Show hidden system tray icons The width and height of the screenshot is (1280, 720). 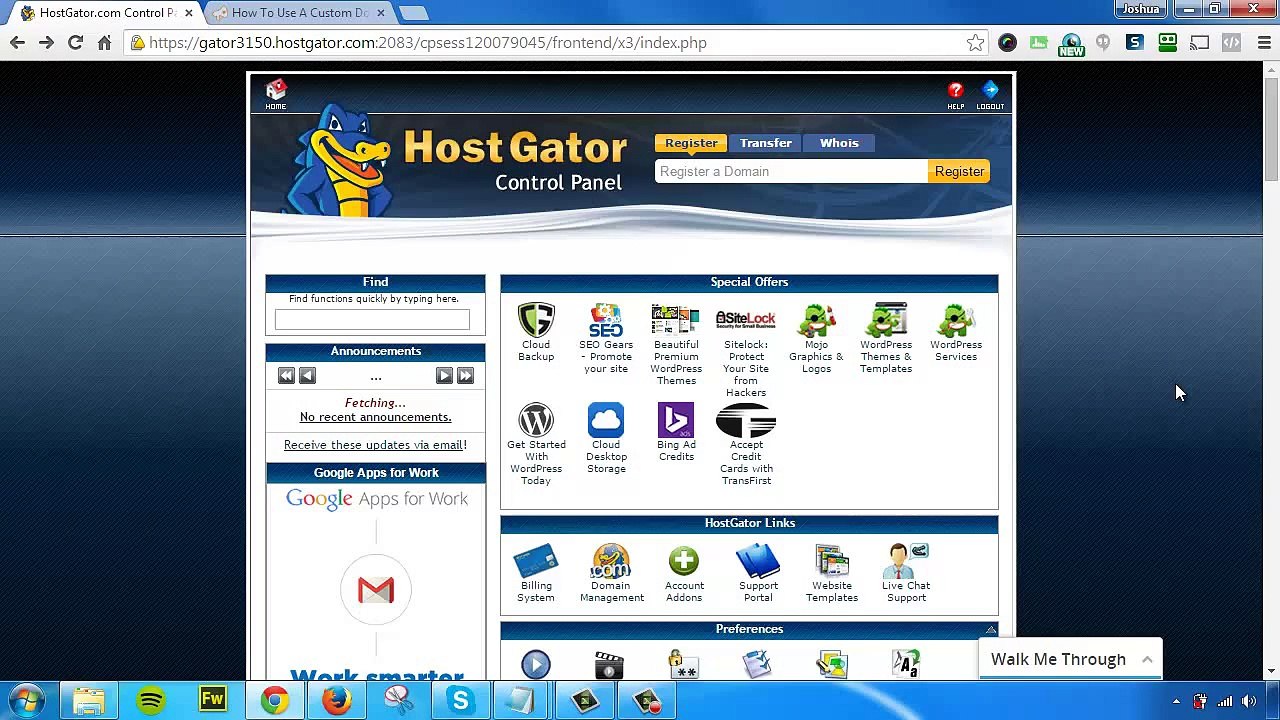(1176, 701)
